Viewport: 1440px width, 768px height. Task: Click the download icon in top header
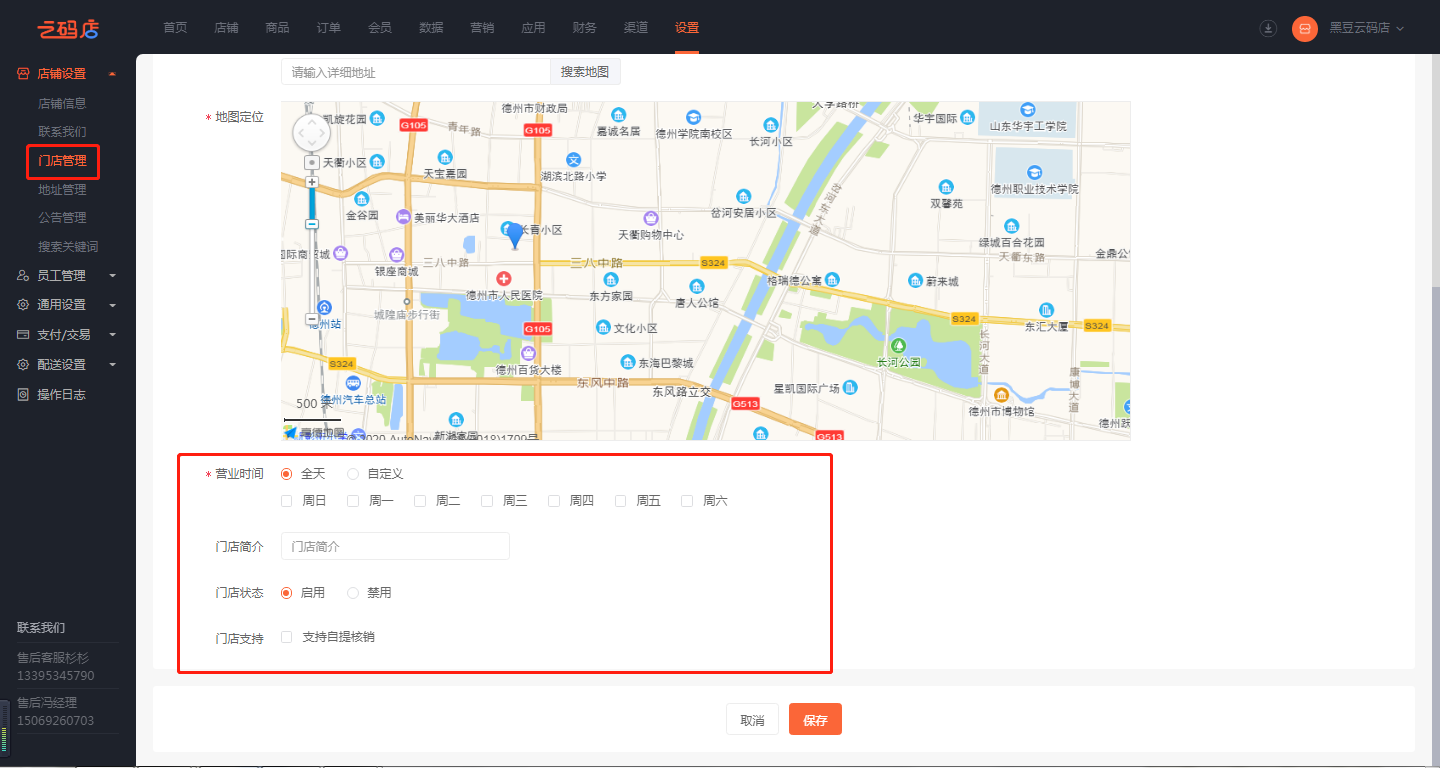point(1268,28)
